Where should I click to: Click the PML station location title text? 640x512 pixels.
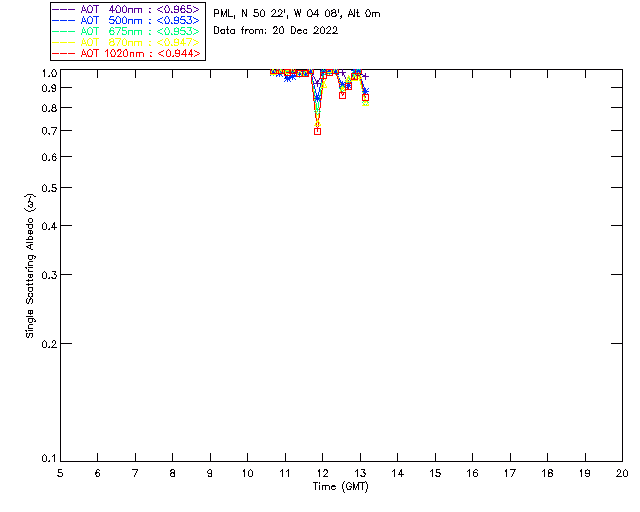297,13
